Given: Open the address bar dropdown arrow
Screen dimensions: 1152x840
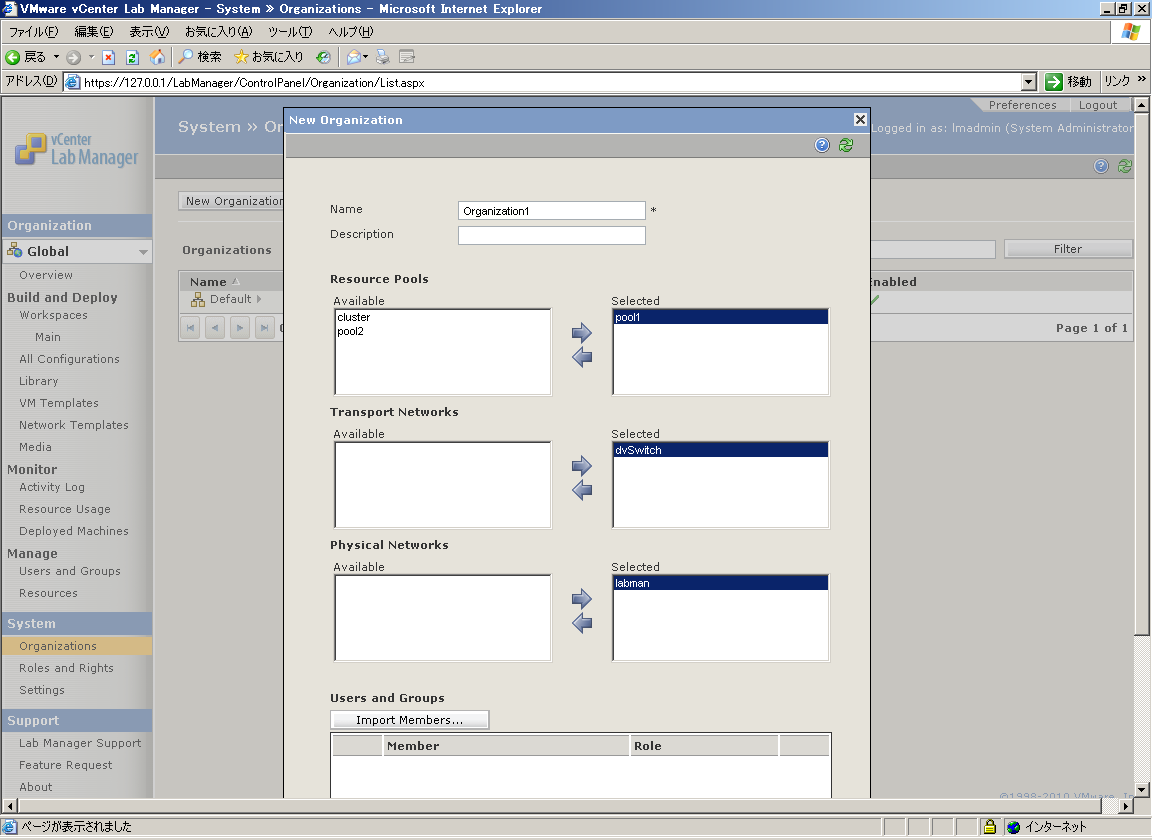Looking at the screenshot, I should 1029,82.
